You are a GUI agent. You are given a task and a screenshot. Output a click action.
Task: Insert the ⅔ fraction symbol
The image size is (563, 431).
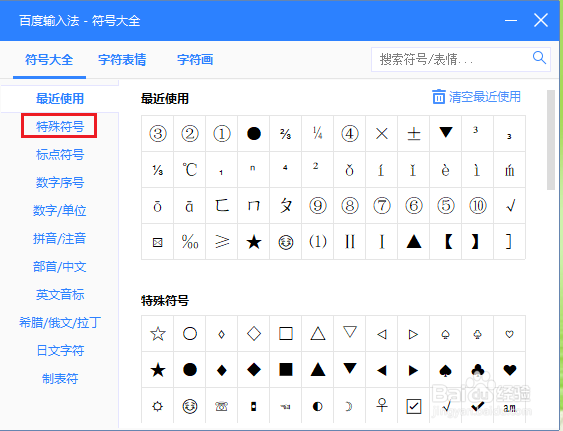click(285, 134)
